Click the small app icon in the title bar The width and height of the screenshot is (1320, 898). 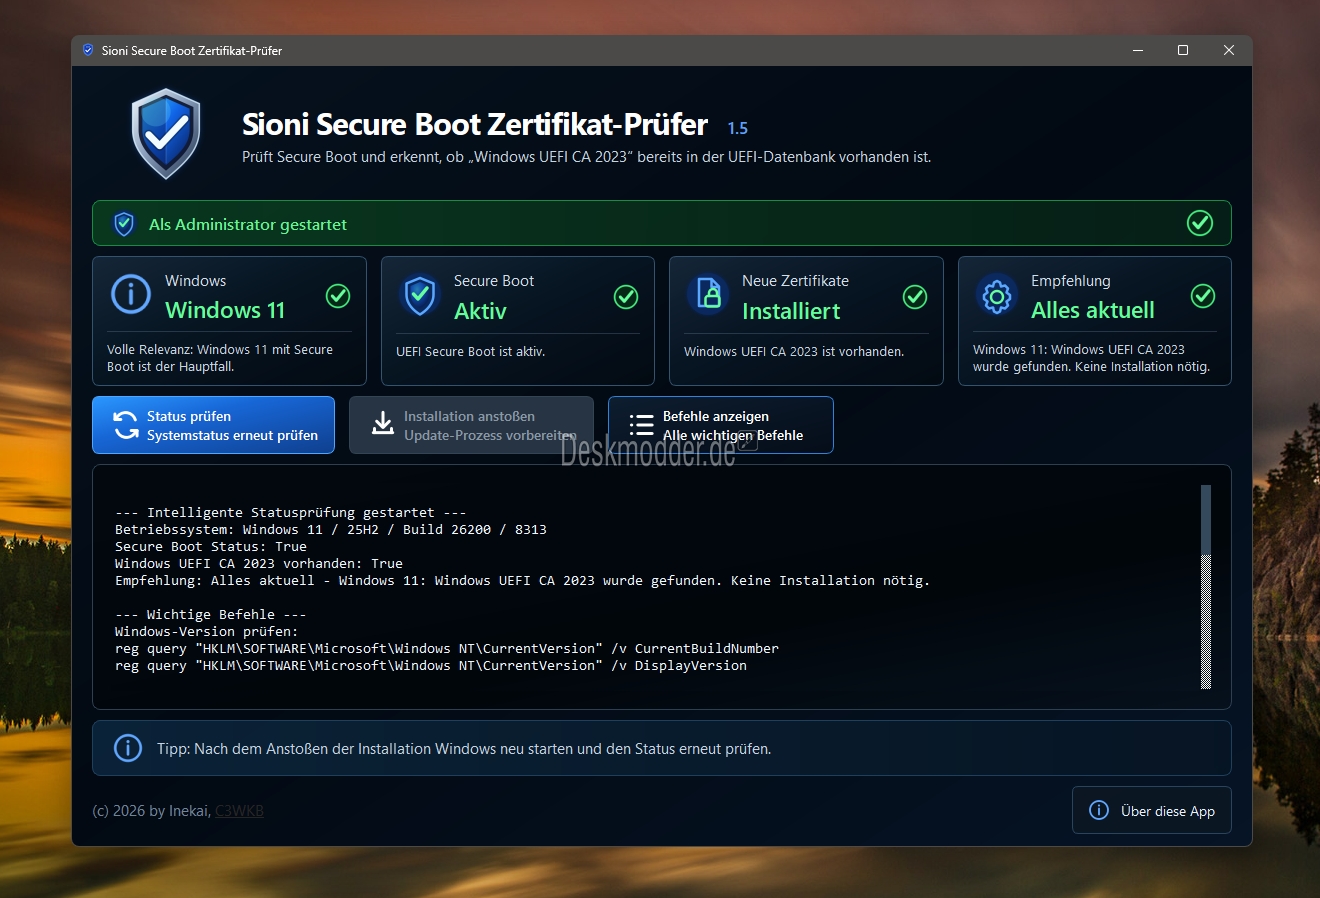click(88, 50)
